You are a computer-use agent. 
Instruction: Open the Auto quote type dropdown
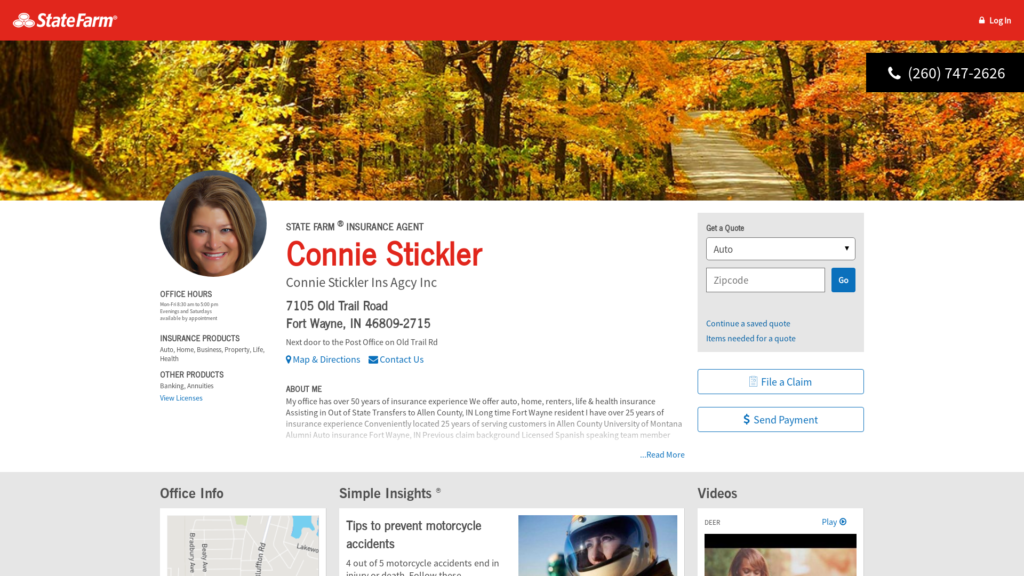(x=780, y=249)
